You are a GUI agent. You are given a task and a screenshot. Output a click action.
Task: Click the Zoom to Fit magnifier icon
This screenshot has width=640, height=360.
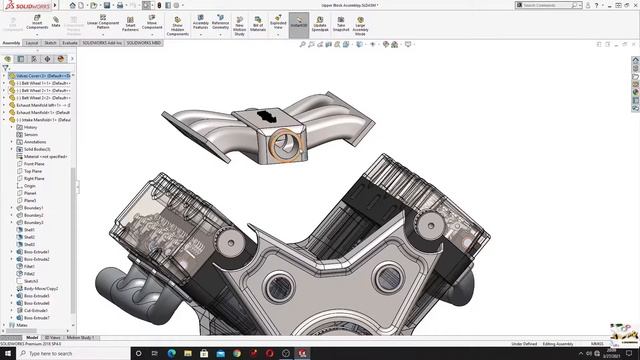coord(302,44)
